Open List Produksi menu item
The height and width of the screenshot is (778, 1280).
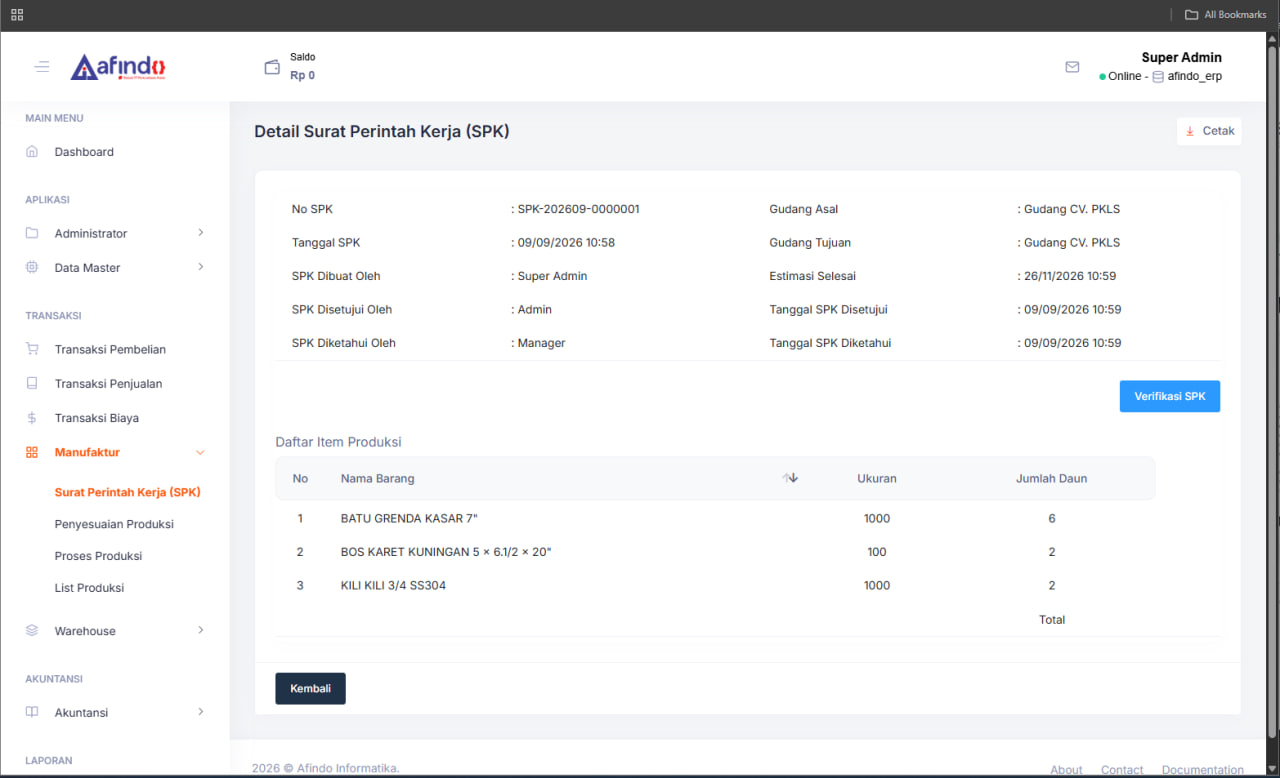click(89, 588)
